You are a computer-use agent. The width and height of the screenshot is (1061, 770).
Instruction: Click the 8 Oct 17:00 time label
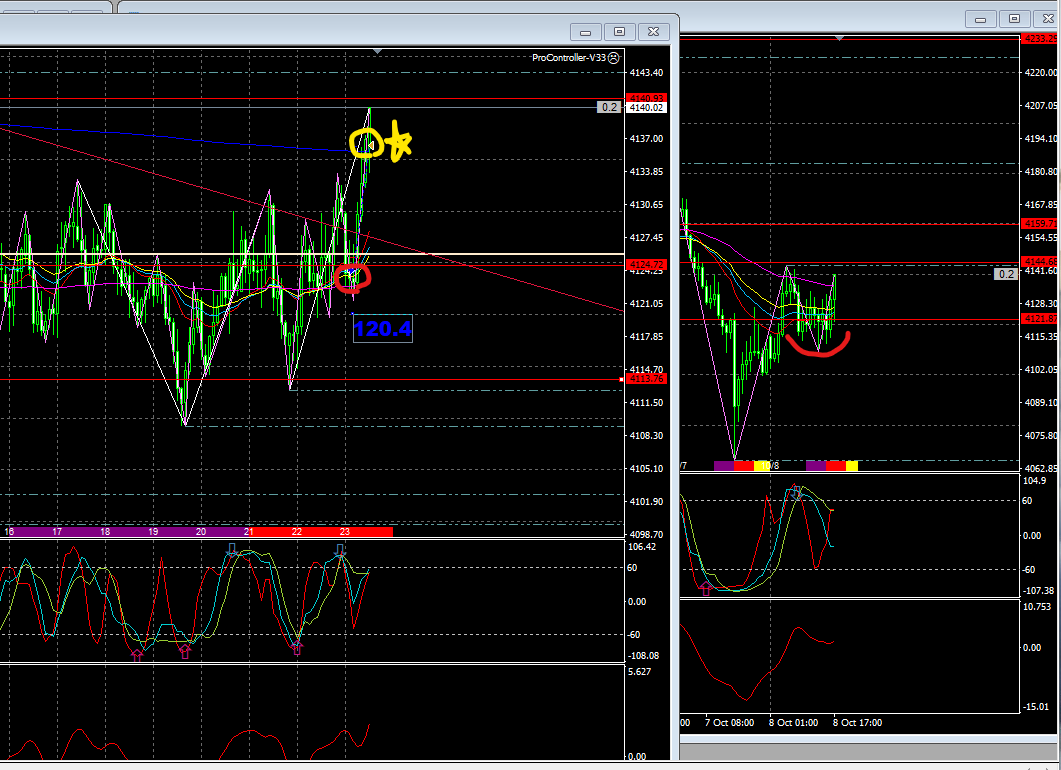[x=857, y=723]
